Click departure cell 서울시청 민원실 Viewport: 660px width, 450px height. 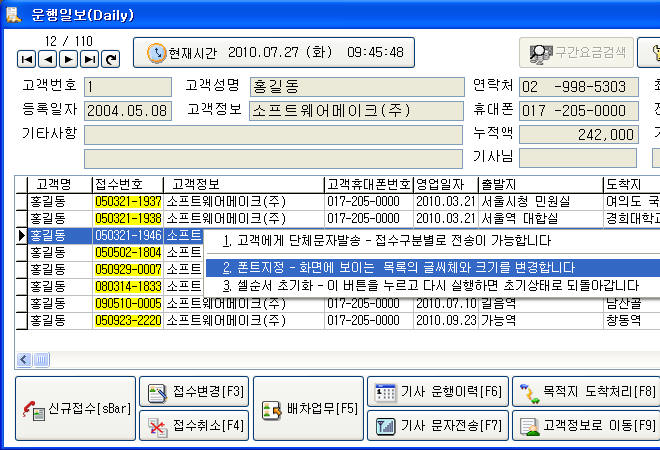[x=540, y=202]
